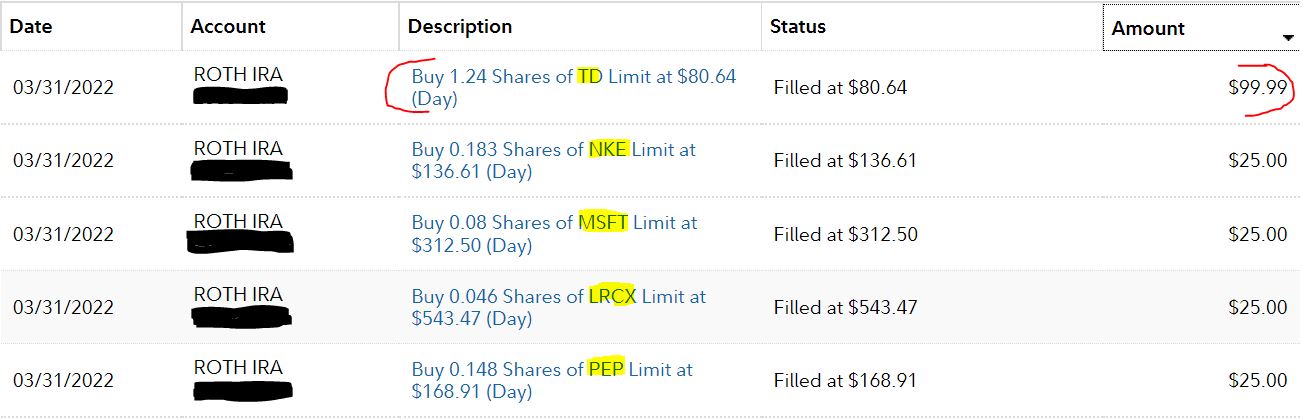Click the Account column header

[228, 27]
